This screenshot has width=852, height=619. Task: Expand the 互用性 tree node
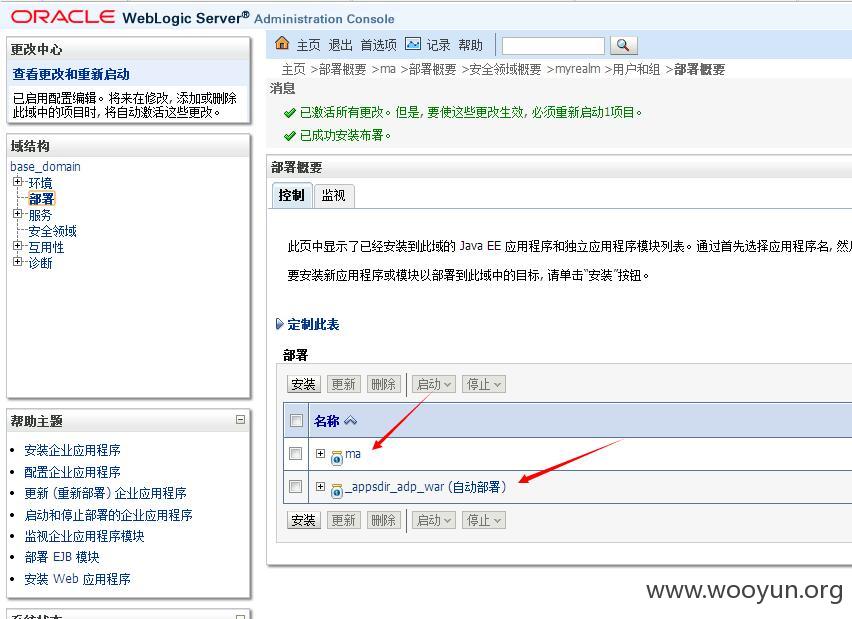pyautogui.click(x=17, y=246)
